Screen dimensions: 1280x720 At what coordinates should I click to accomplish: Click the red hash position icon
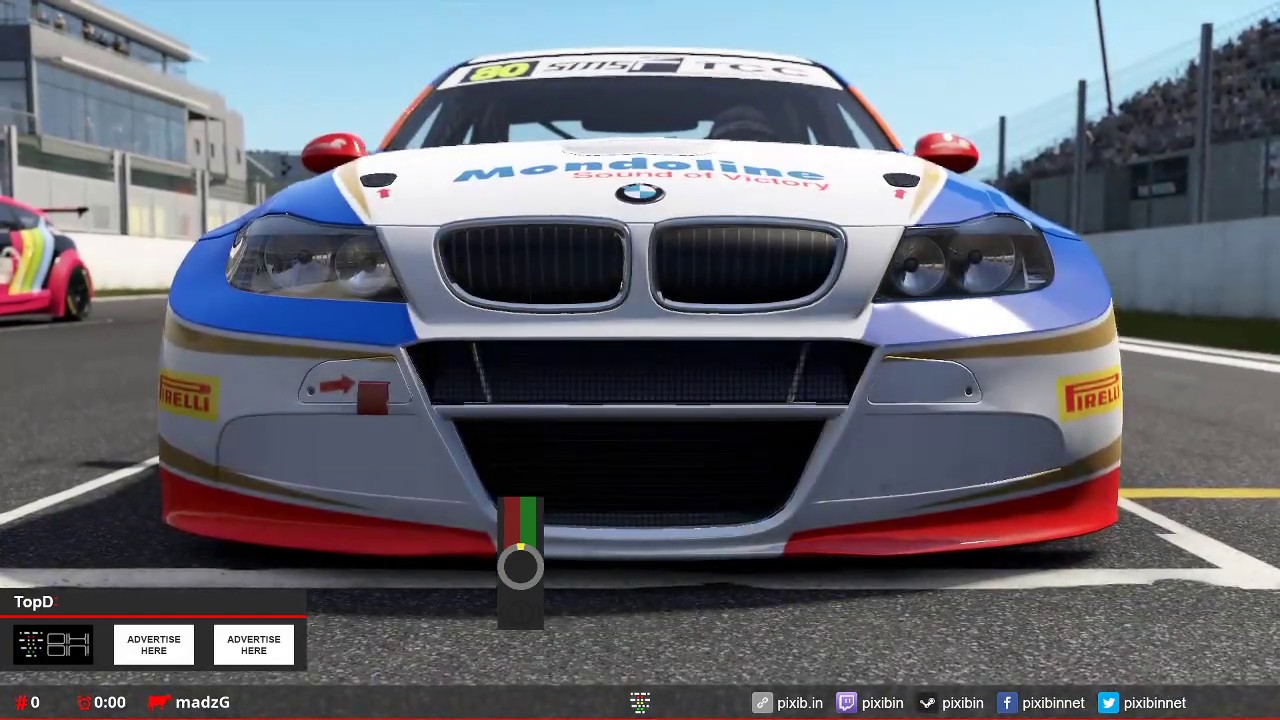pos(21,703)
